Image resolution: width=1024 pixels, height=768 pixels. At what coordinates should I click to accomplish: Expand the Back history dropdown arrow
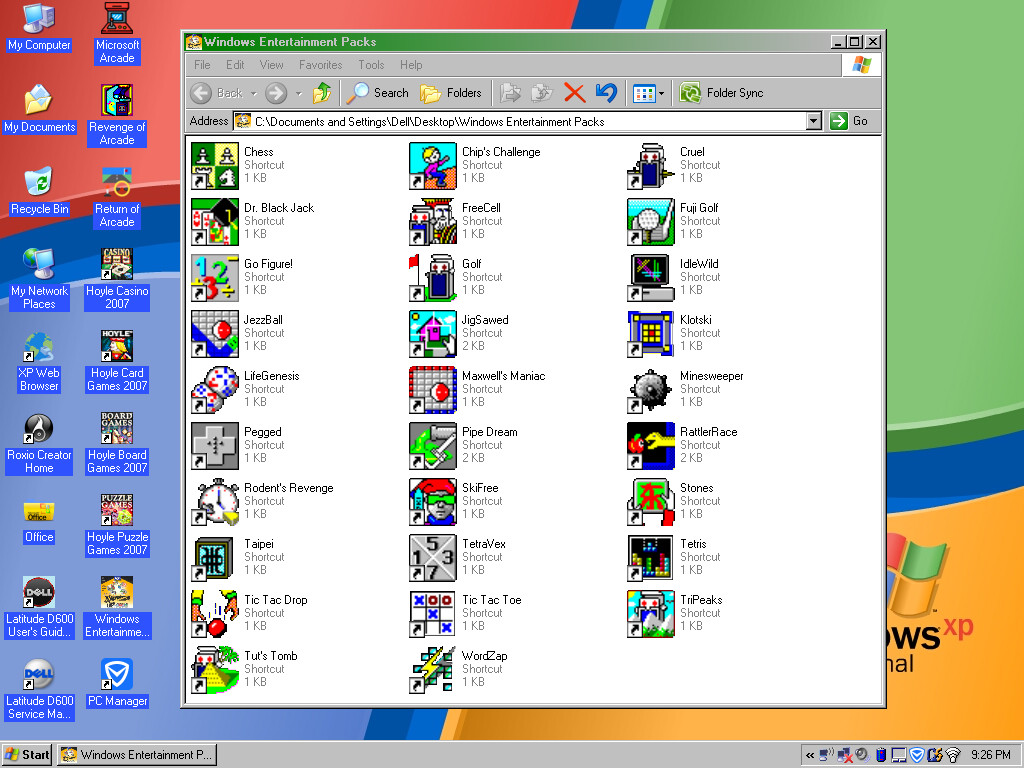click(x=254, y=93)
